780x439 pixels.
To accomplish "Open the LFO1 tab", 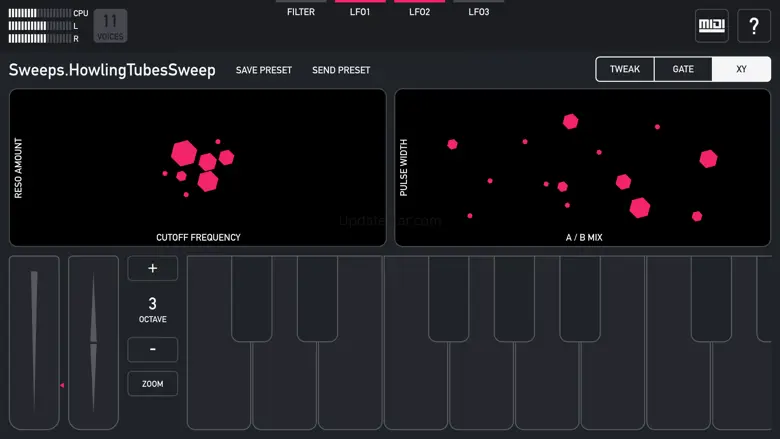I will coord(360,9).
